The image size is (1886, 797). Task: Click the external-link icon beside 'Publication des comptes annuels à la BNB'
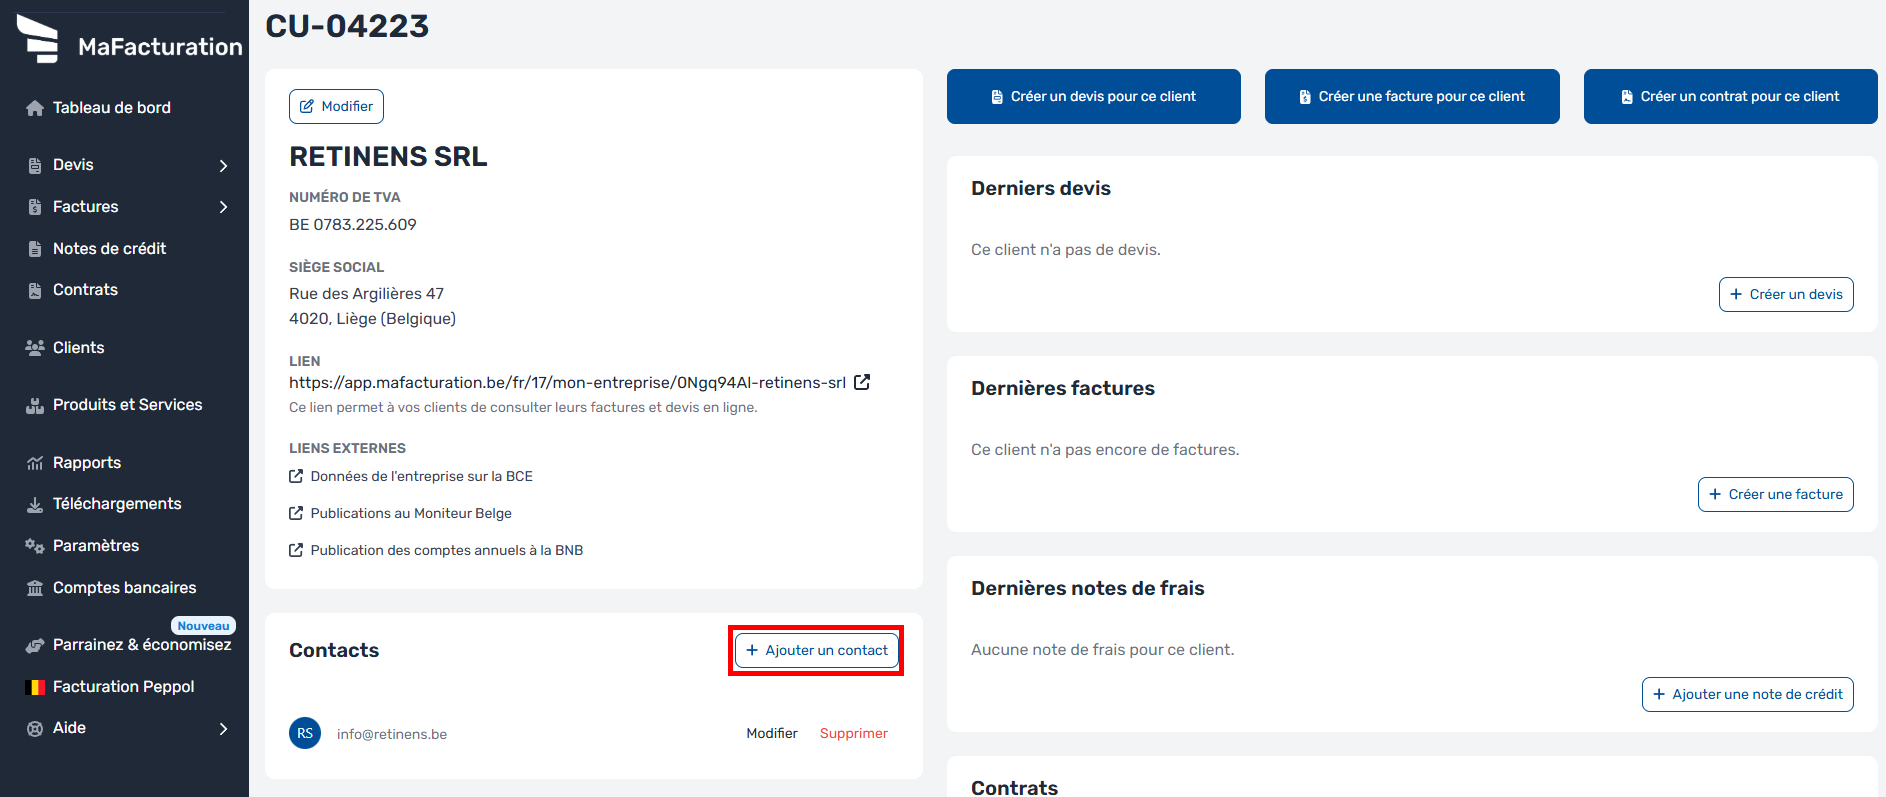(x=296, y=550)
